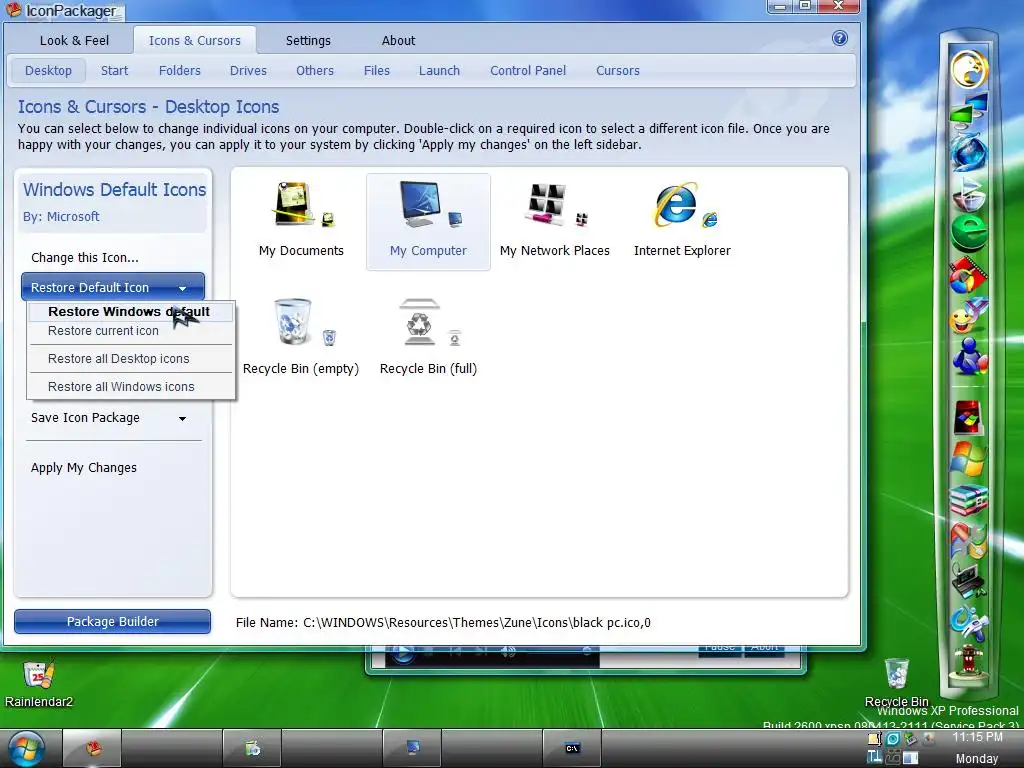Choose Restore all Desktop icons entry
This screenshot has width=1024, height=768.
130,359
